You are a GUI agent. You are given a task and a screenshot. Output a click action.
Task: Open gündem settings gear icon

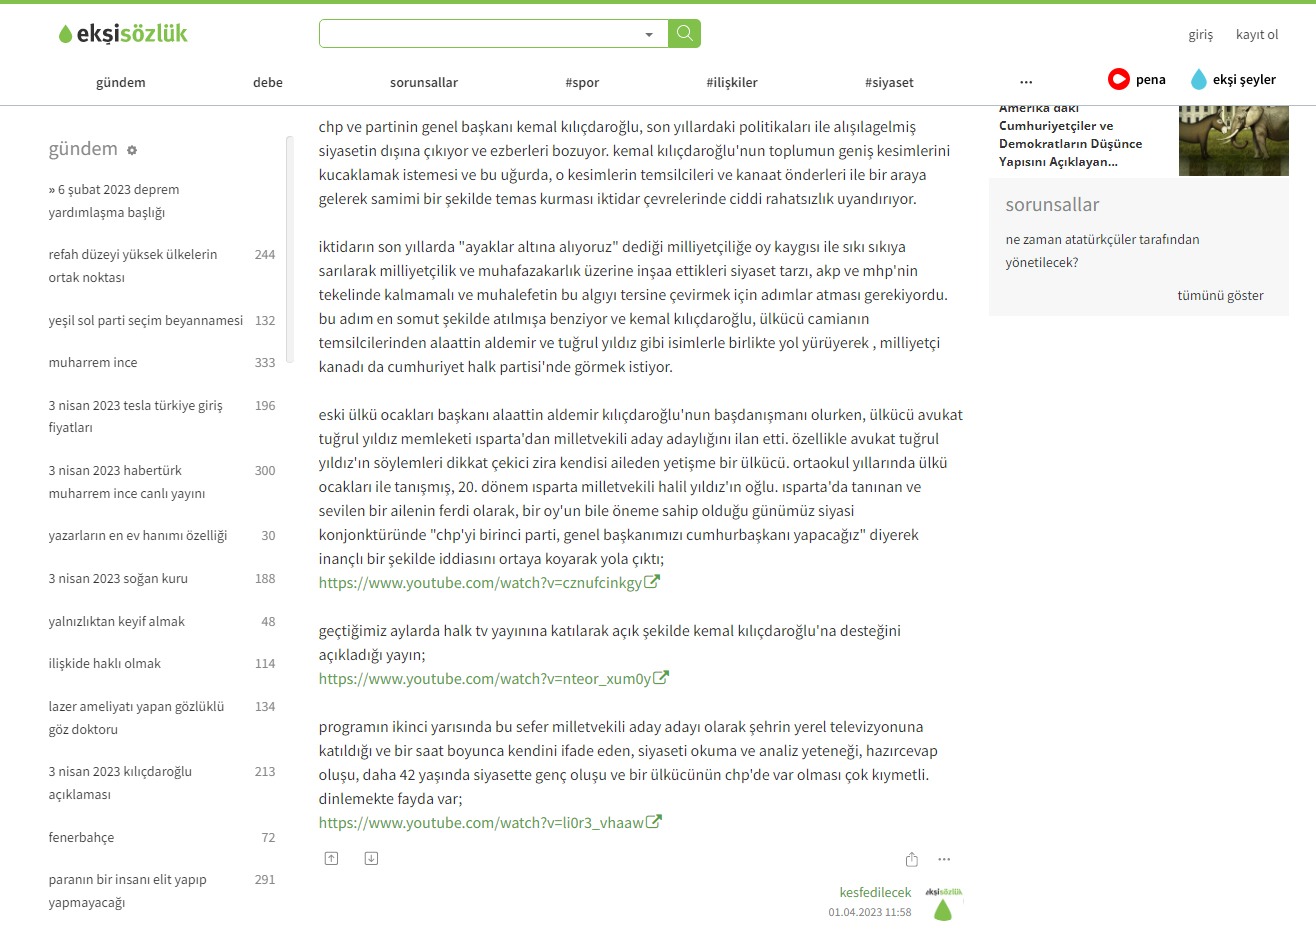(132, 150)
